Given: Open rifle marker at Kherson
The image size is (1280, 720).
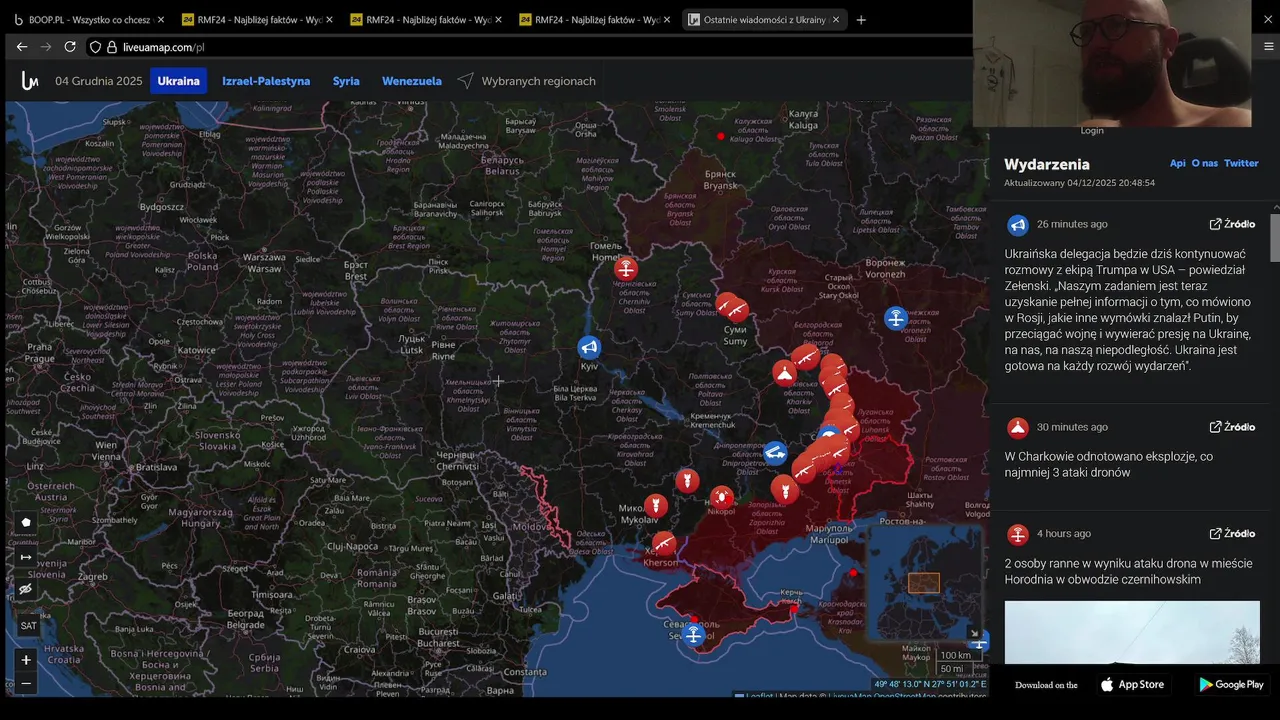Looking at the screenshot, I should (664, 544).
